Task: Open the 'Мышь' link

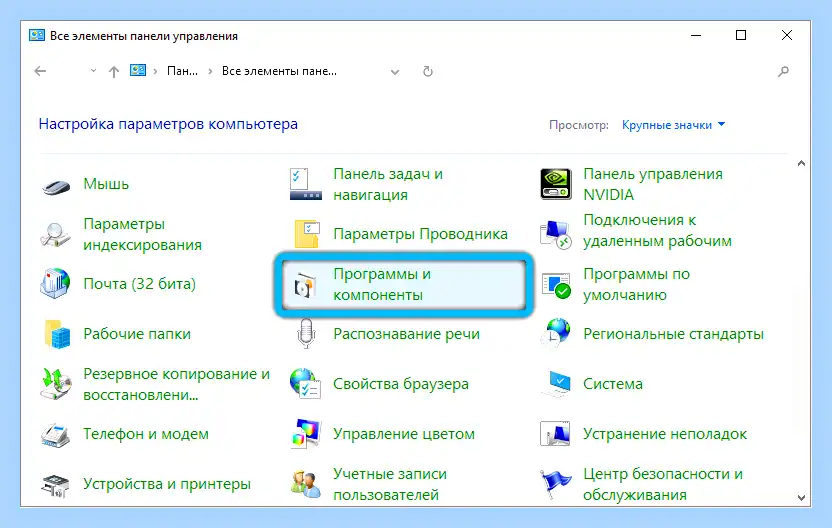Action: coord(106,184)
